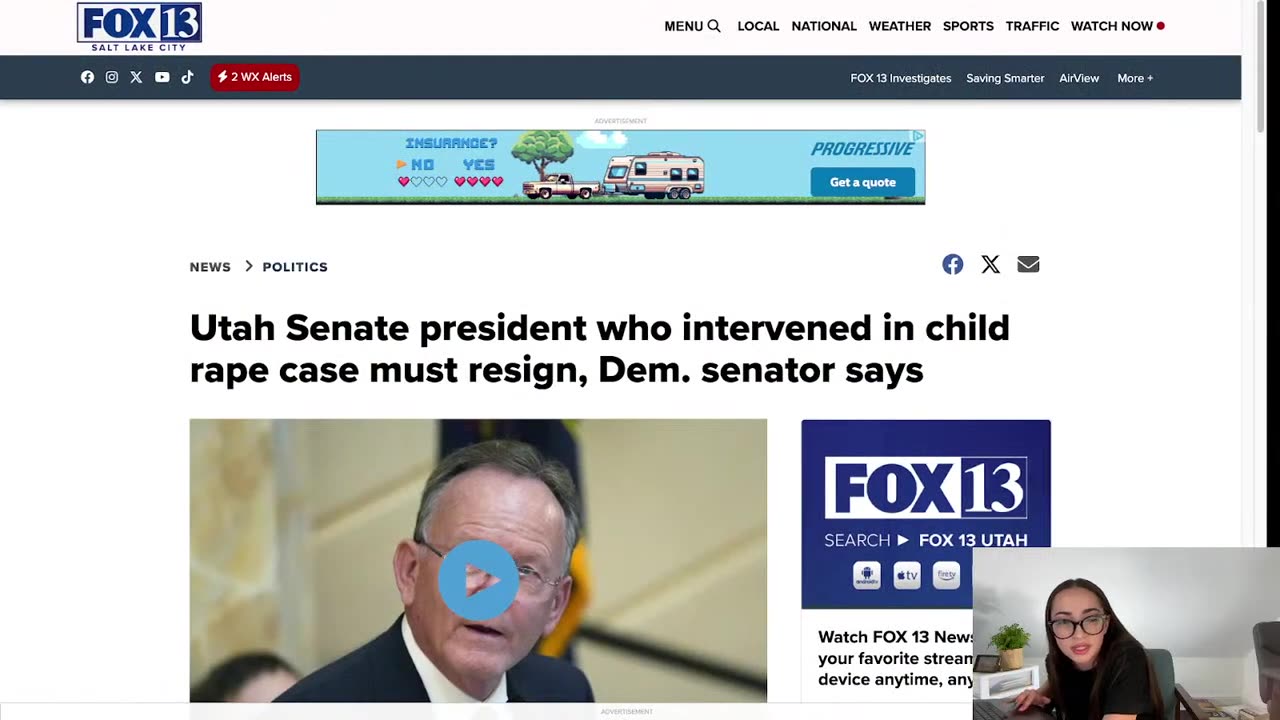Go to FOX 13 Salt Lake City homepage logo

tap(139, 27)
